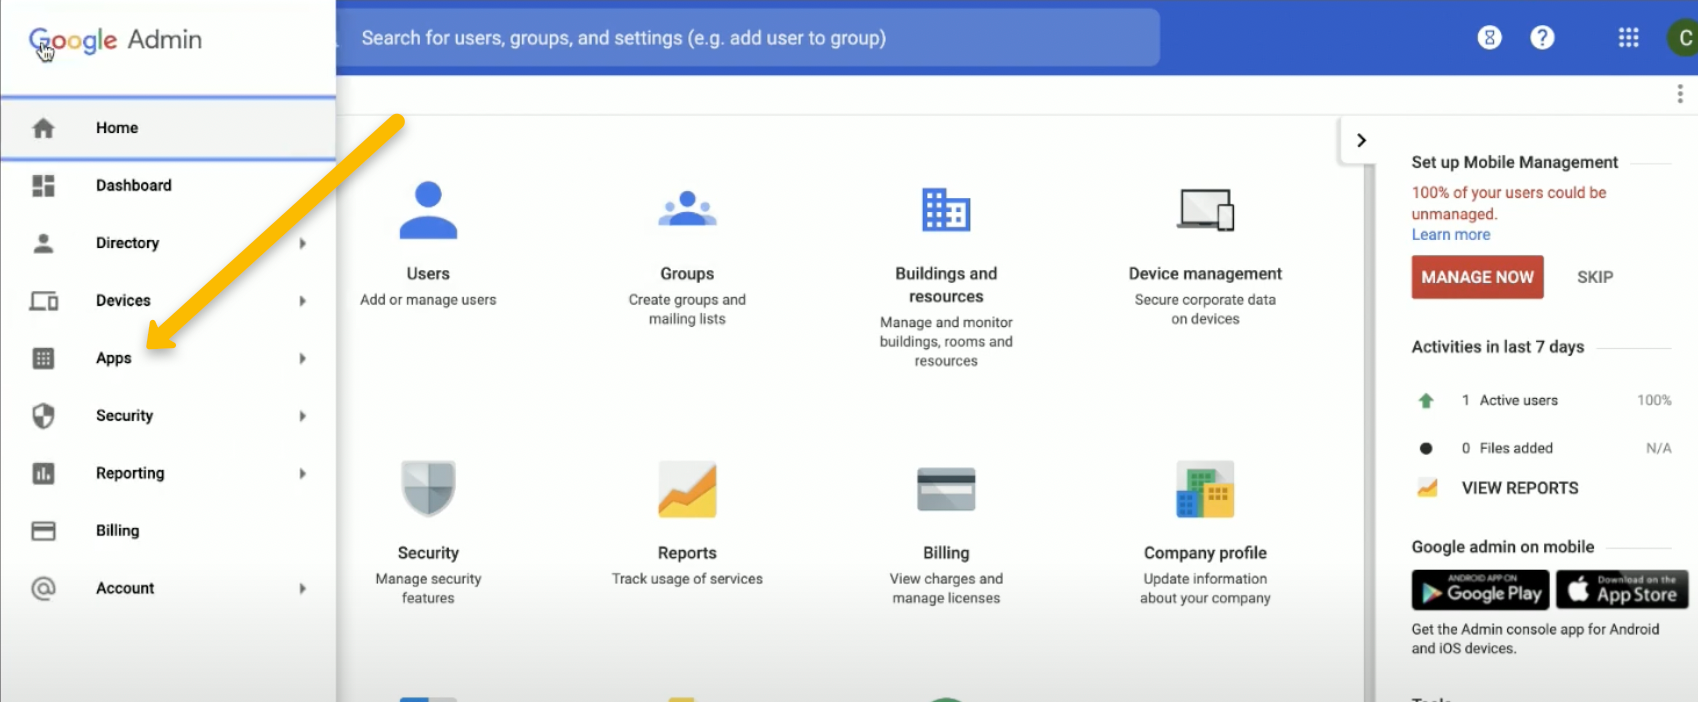1698x702 pixels.
Task: Select Reporting in the navigation menu
Action: [x=168, y=473]
